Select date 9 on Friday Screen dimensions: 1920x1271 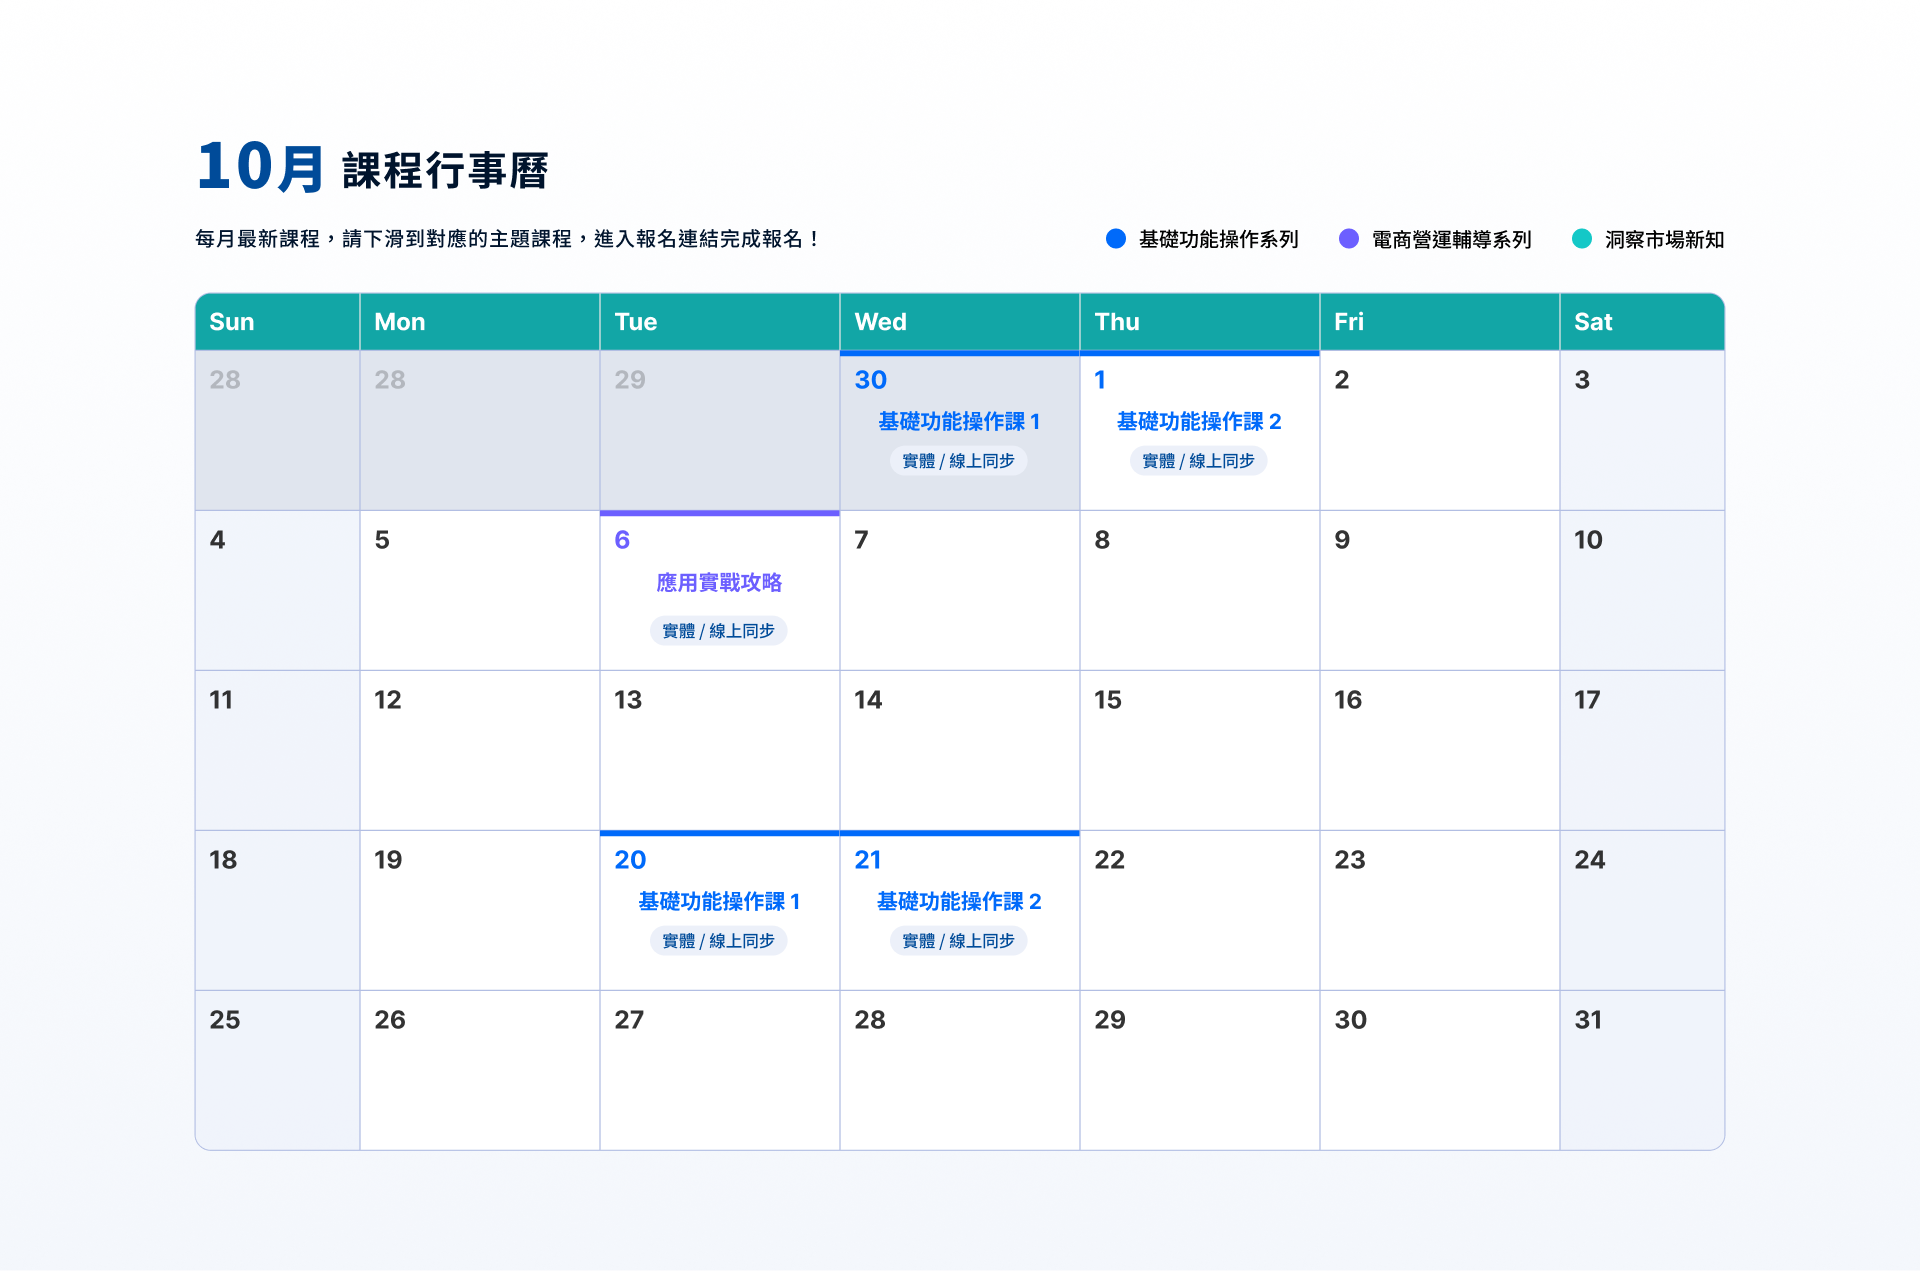[x=1342, y=540]
